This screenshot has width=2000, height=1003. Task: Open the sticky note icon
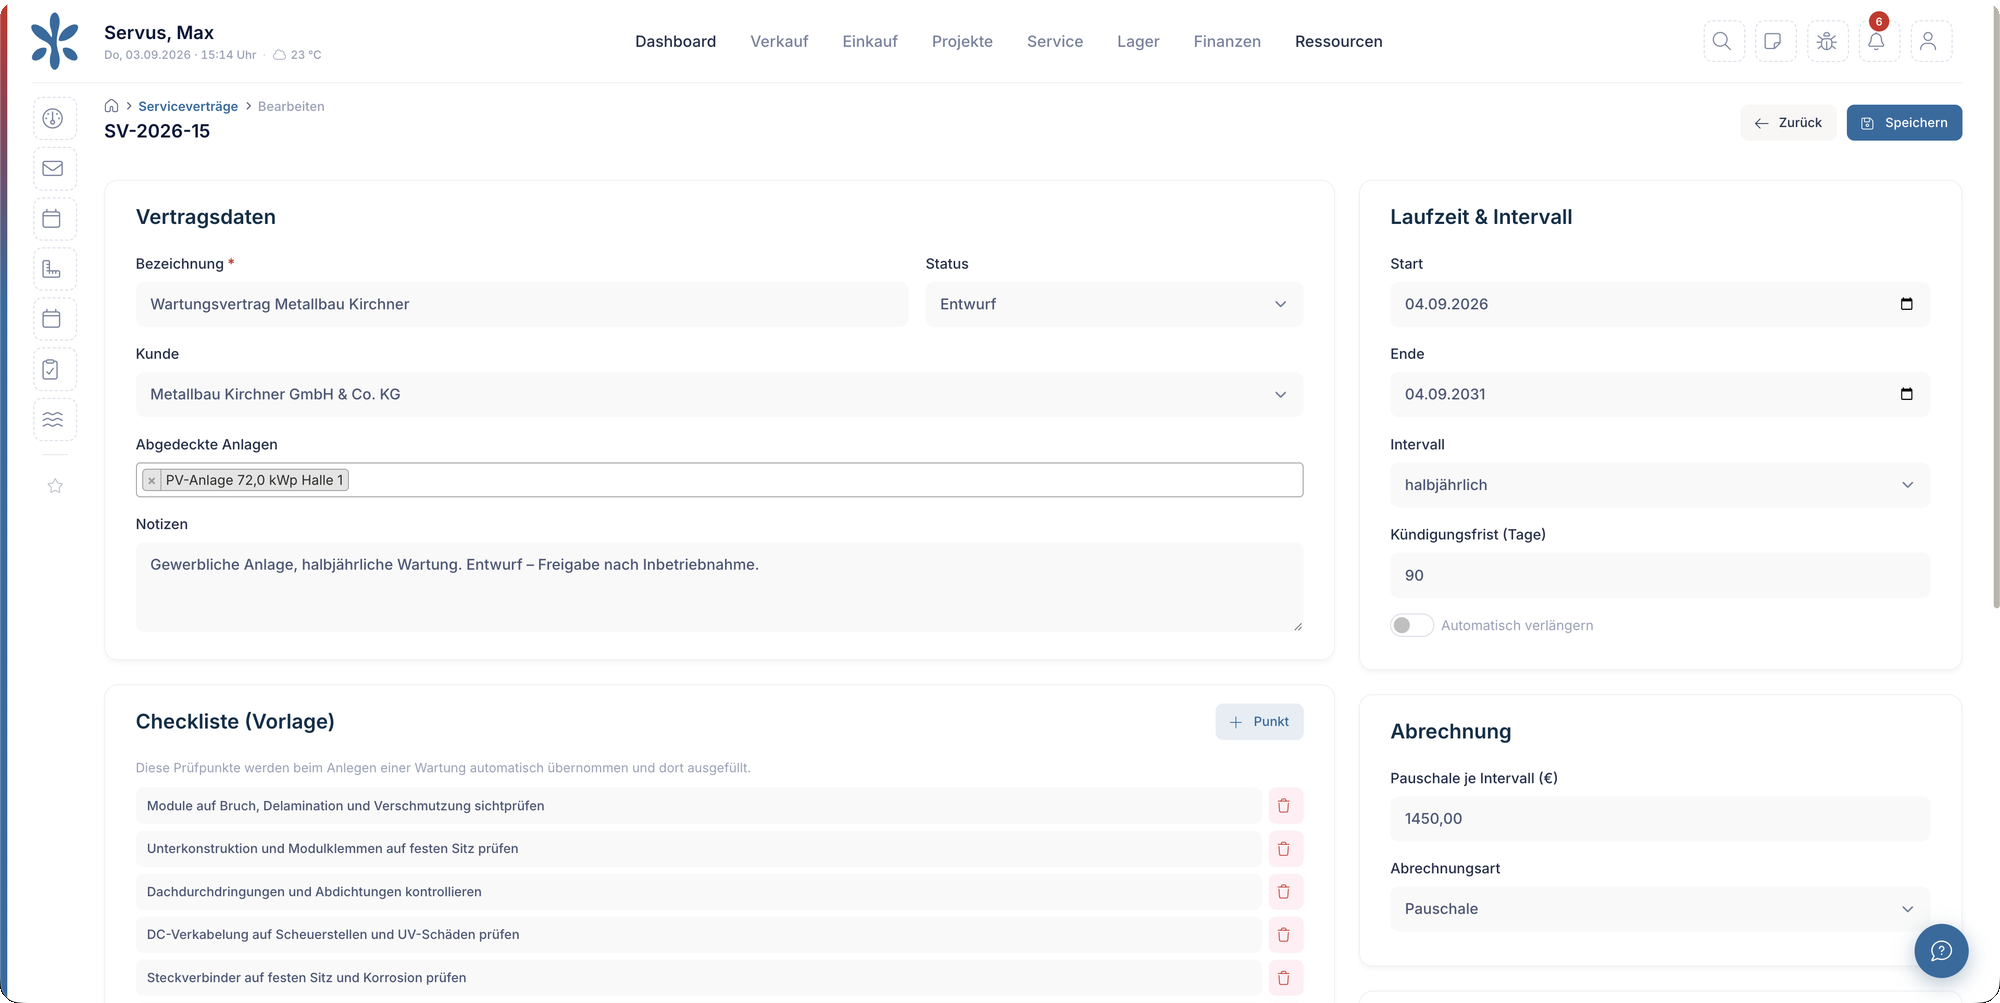[x=1774, y=41]
